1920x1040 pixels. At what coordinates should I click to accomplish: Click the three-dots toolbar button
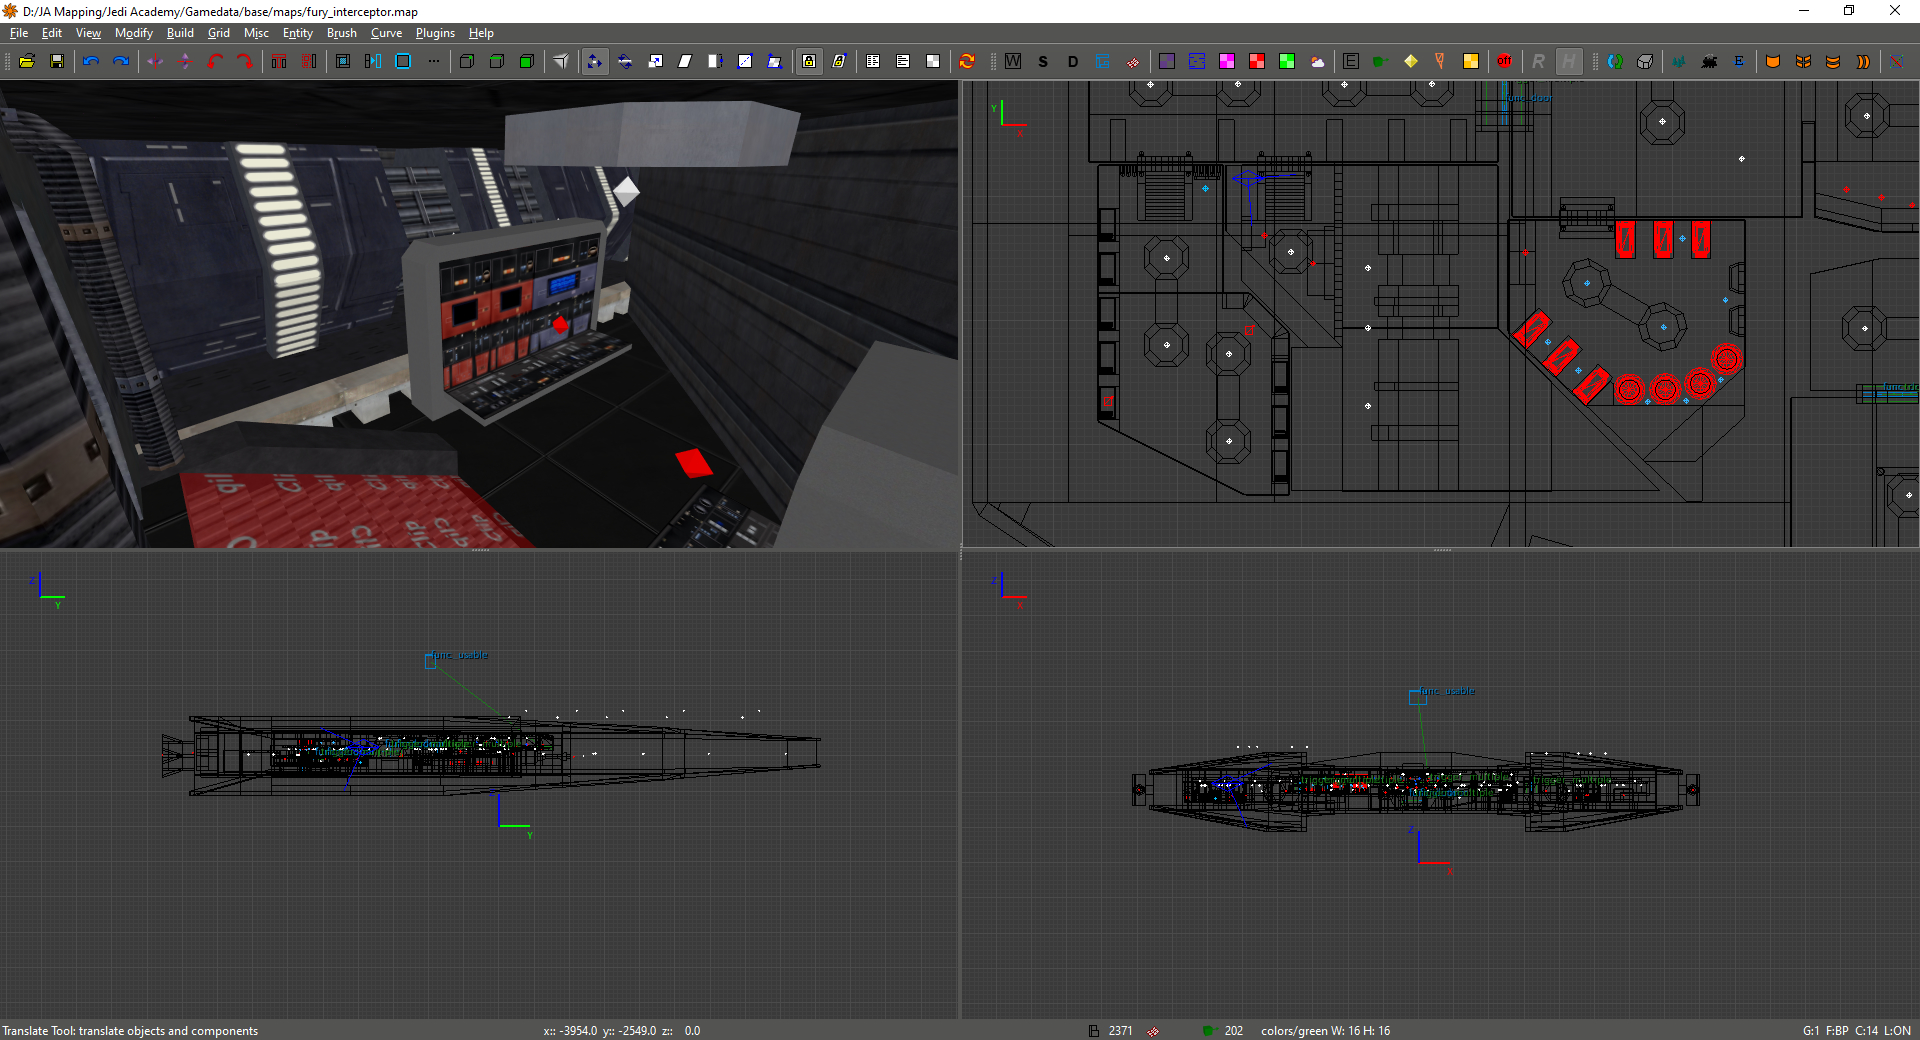point(433,61)
